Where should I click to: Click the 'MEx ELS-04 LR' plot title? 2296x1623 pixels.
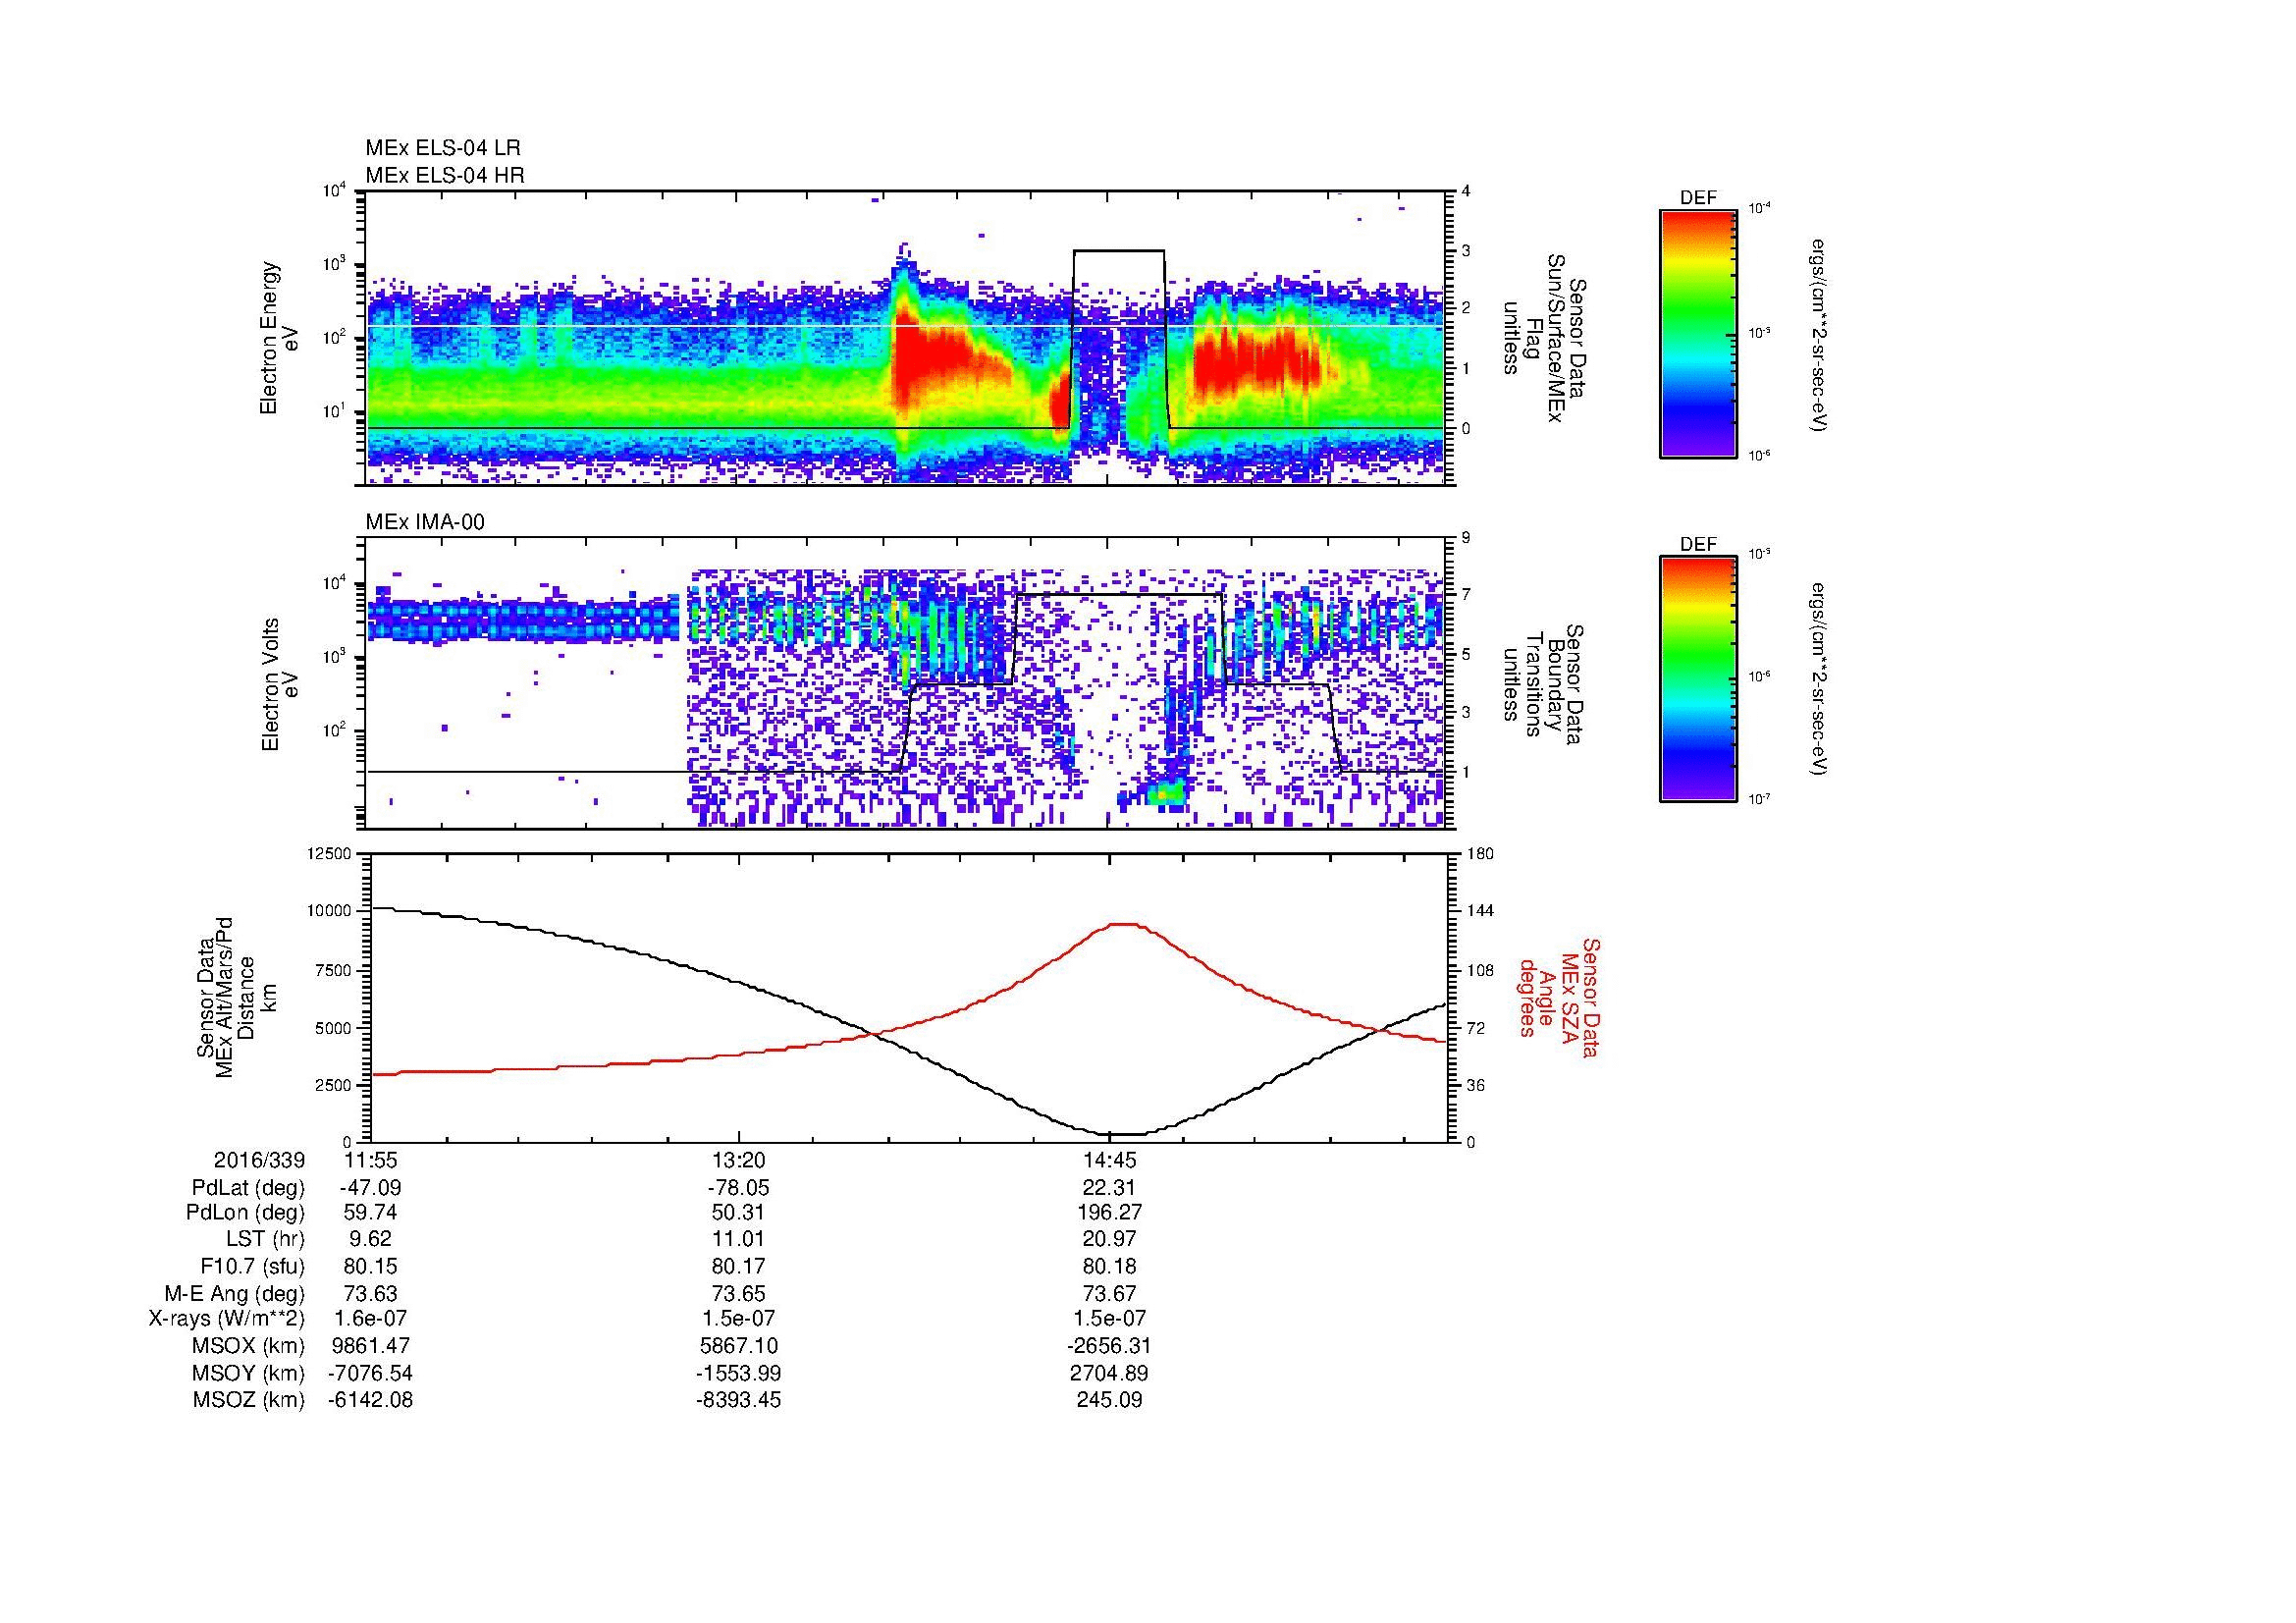[442, 148]
